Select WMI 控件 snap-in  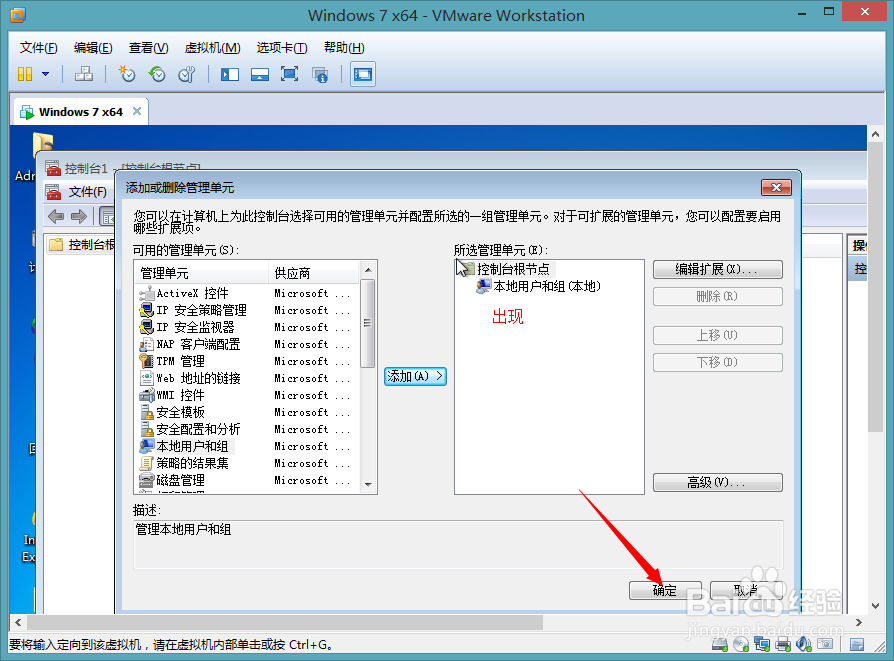tap(247, 395)
